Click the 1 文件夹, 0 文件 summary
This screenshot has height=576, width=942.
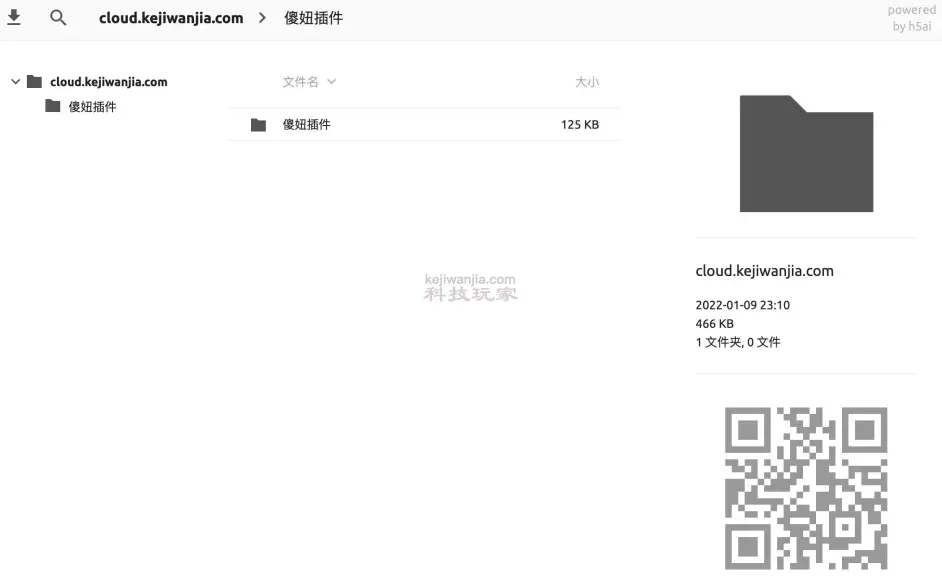[x=738, y=342]
